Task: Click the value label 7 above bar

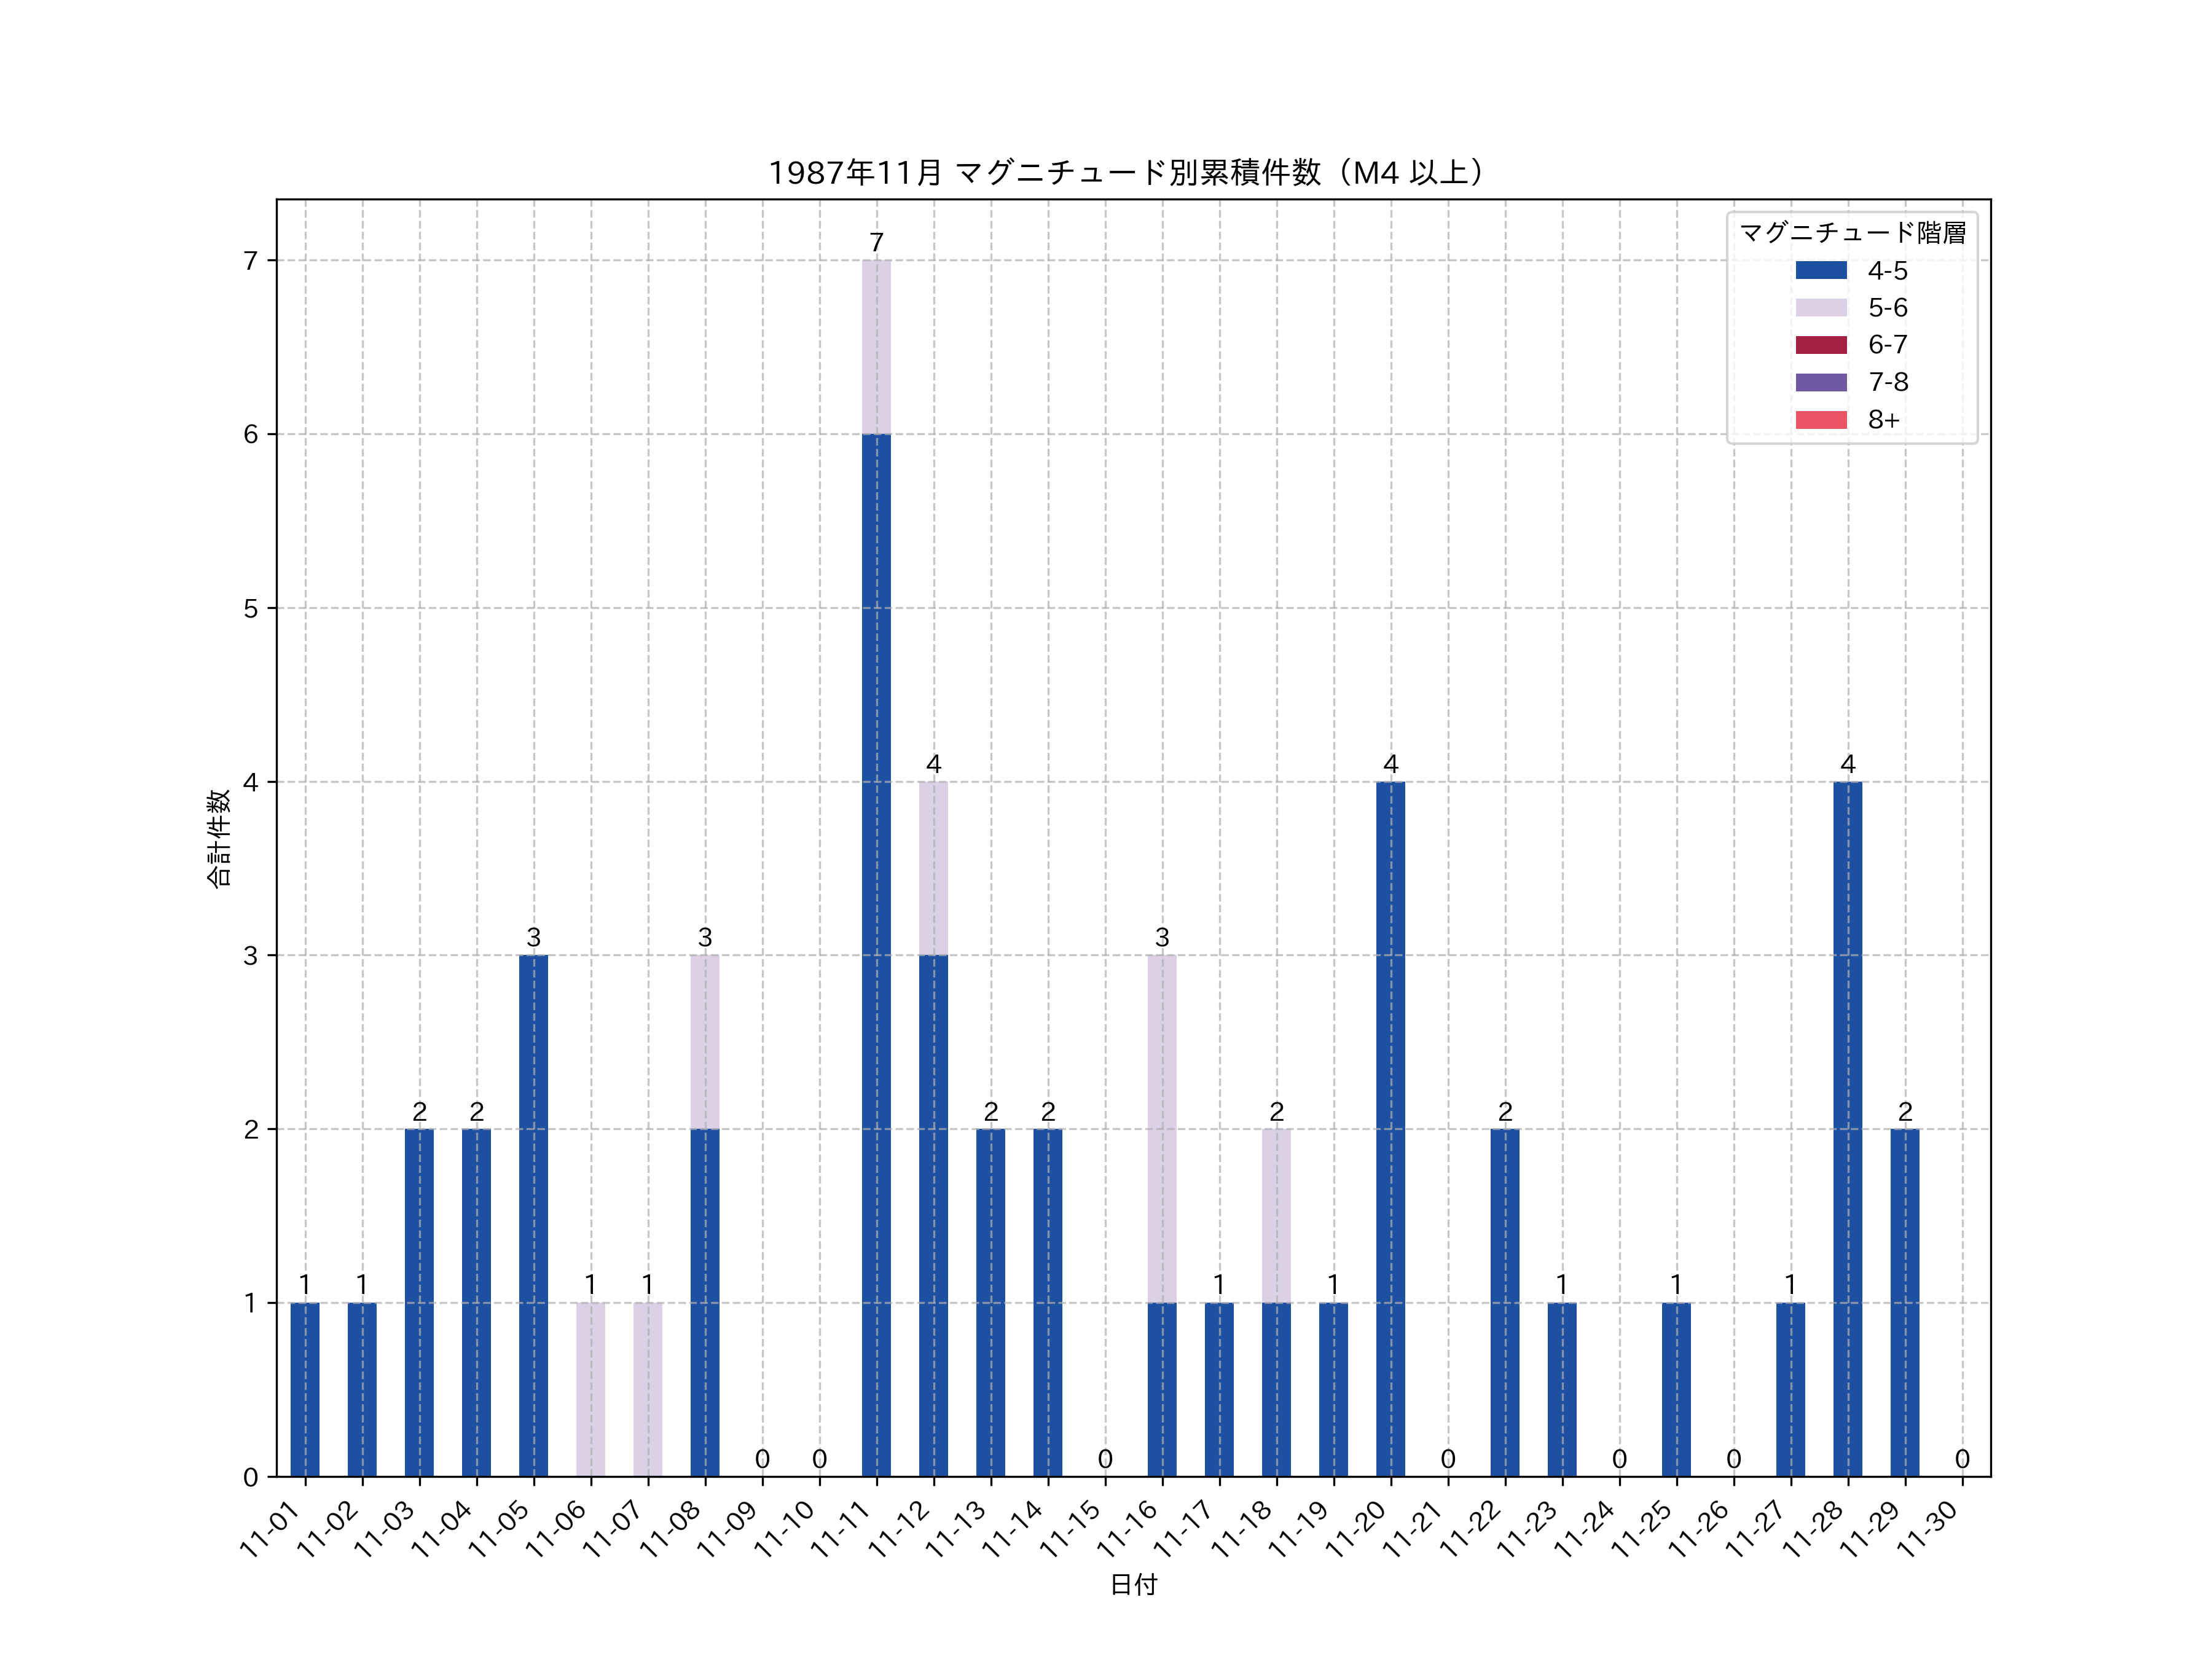Action: [x=876, y=243]
